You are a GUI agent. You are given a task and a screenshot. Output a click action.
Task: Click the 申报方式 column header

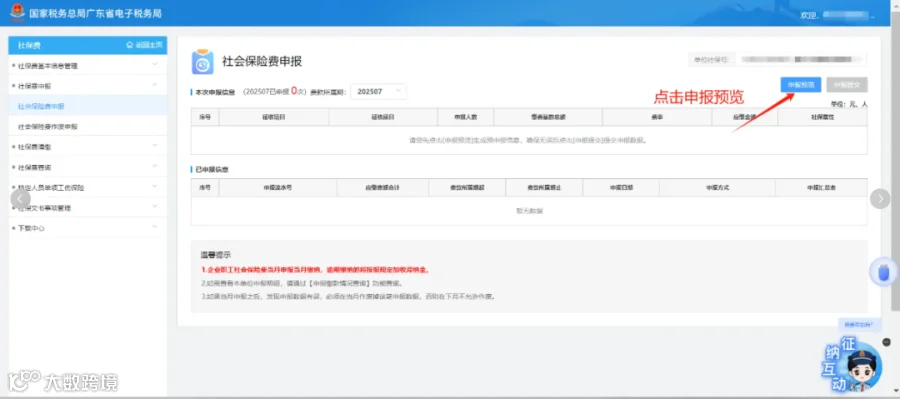(717, 188)
